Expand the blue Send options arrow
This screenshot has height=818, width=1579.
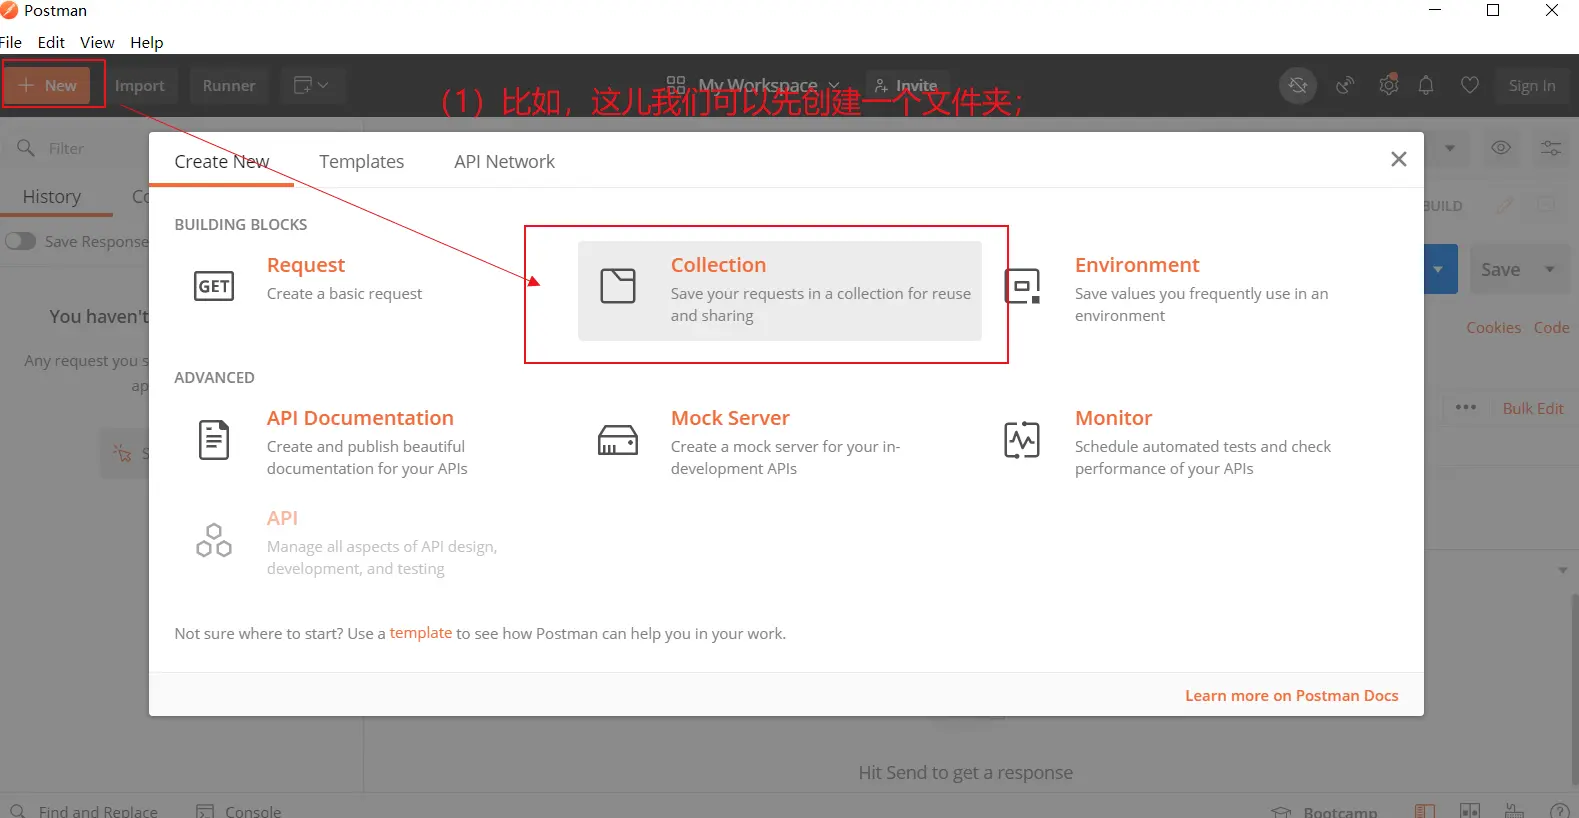1440,269
